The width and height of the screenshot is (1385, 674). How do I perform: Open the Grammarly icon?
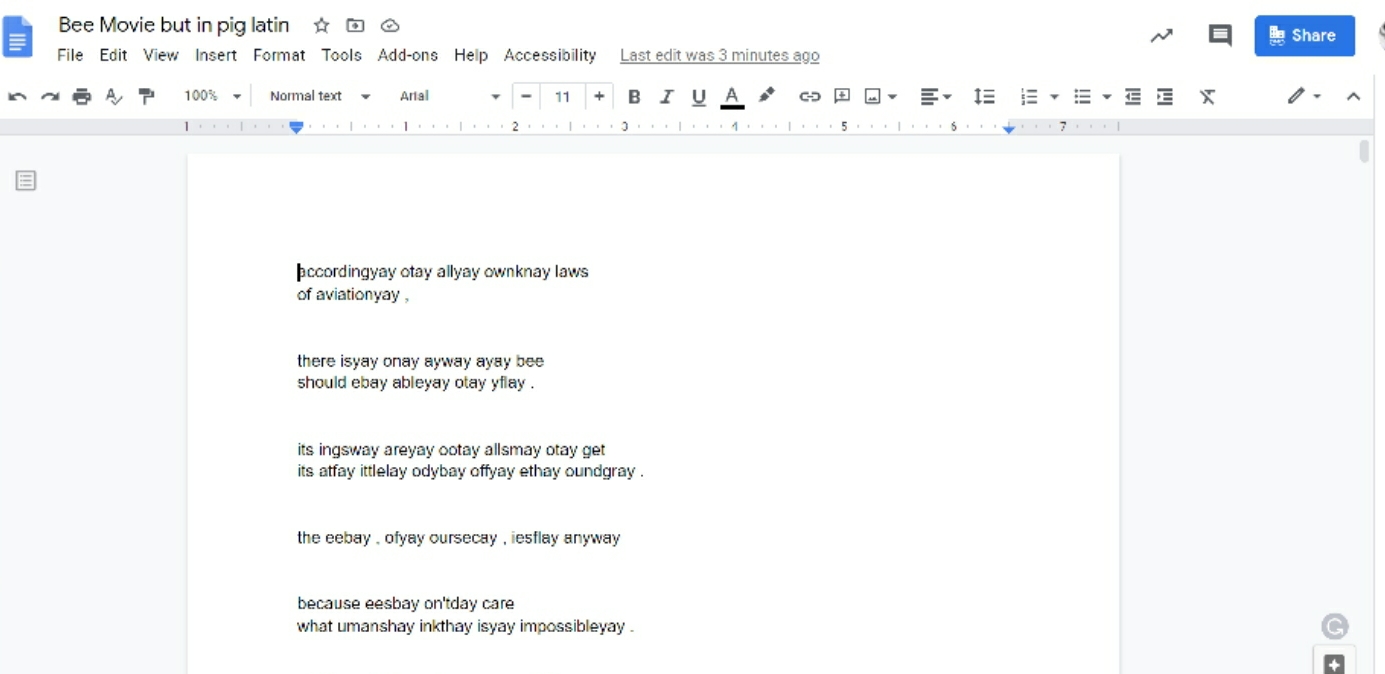pos(1334,627)
